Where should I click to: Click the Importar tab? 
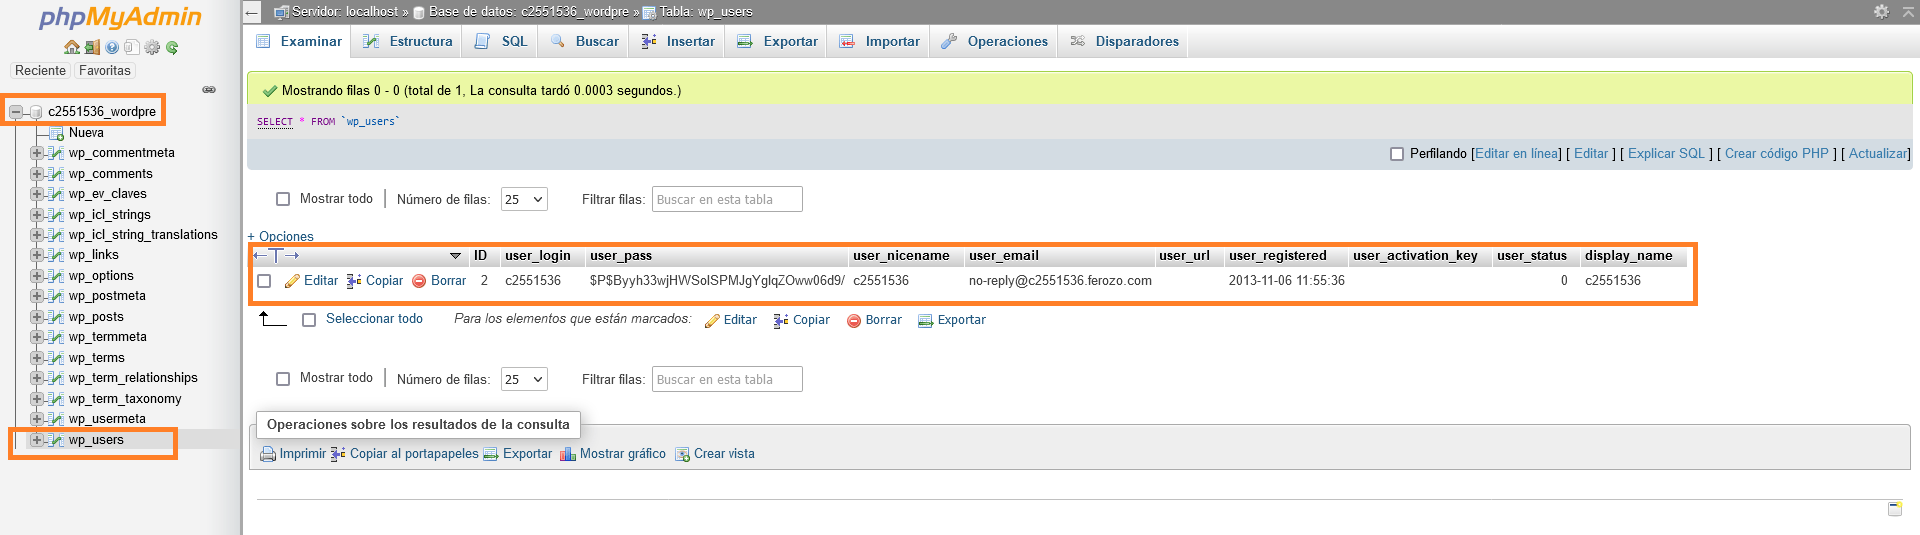click(x=879, y=41)
